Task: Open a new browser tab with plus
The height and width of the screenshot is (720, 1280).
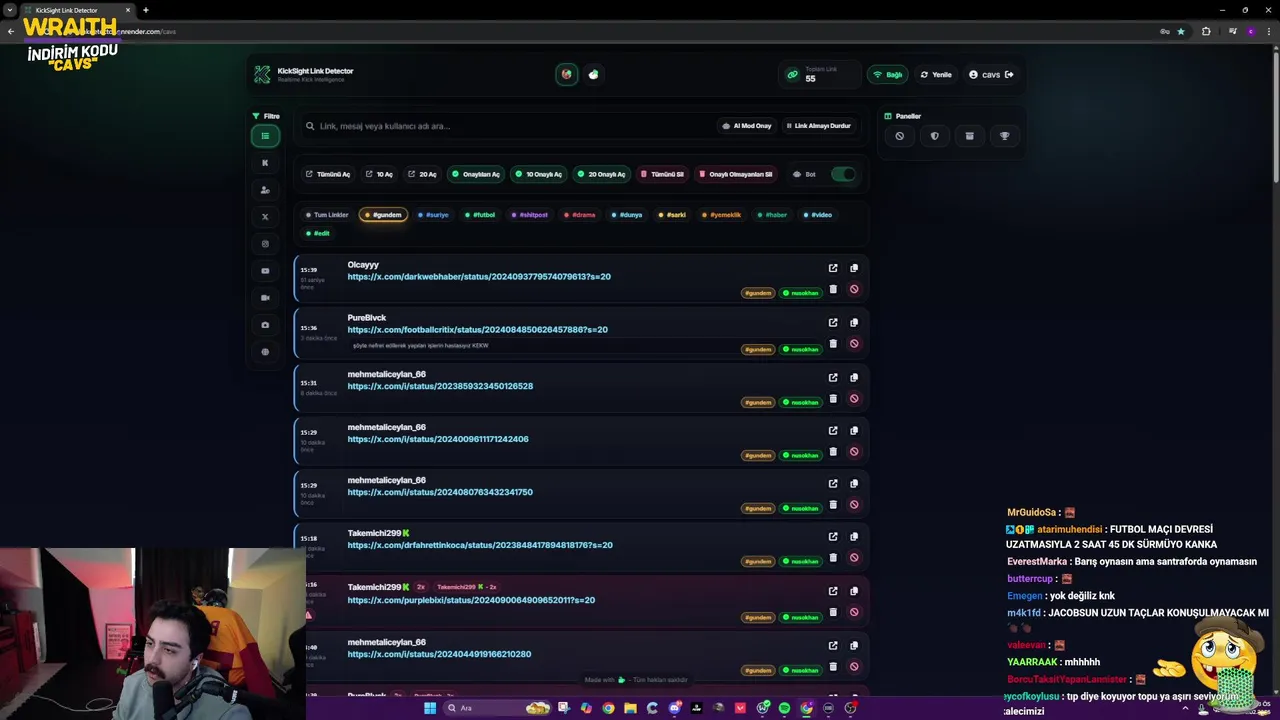Action: click(146, 10)
